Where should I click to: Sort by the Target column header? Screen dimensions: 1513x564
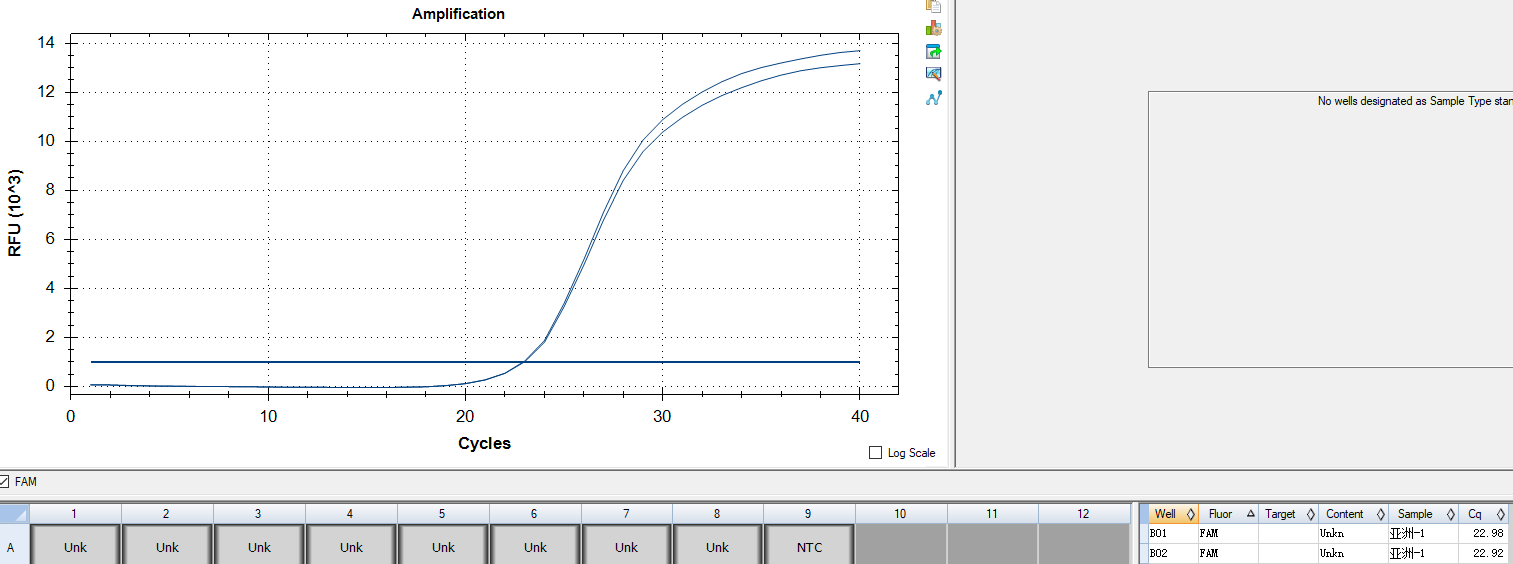tap(1288, 514)
